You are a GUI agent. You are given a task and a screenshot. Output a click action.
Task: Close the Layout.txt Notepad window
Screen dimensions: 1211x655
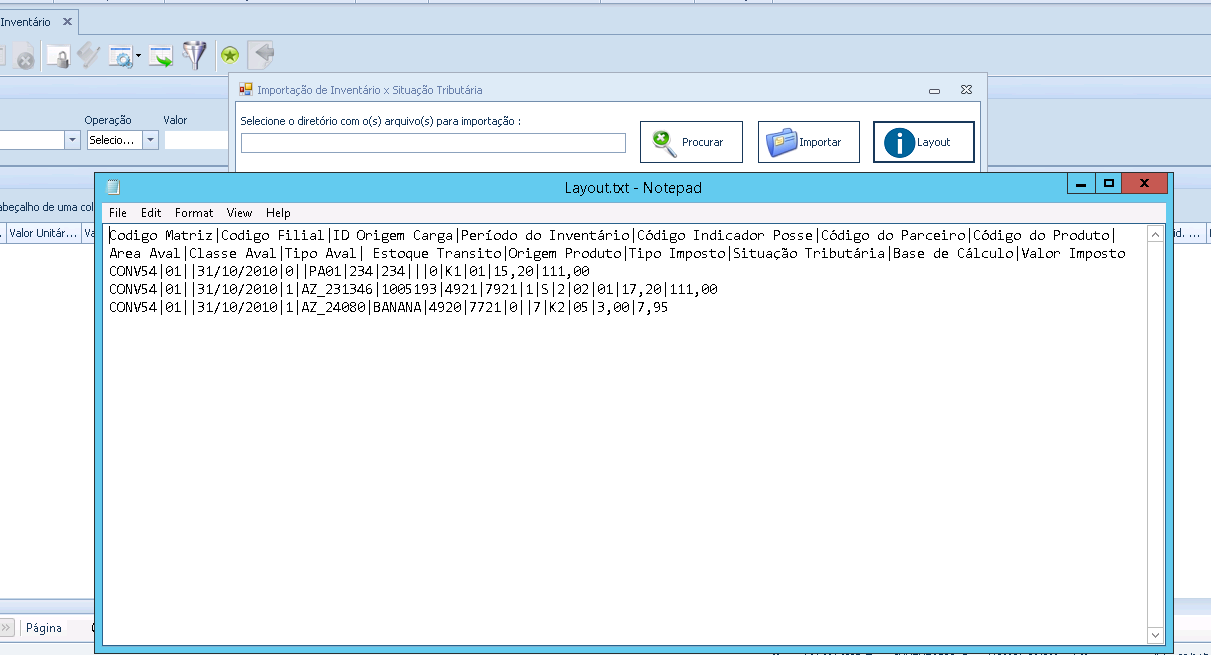(1145, 184)
